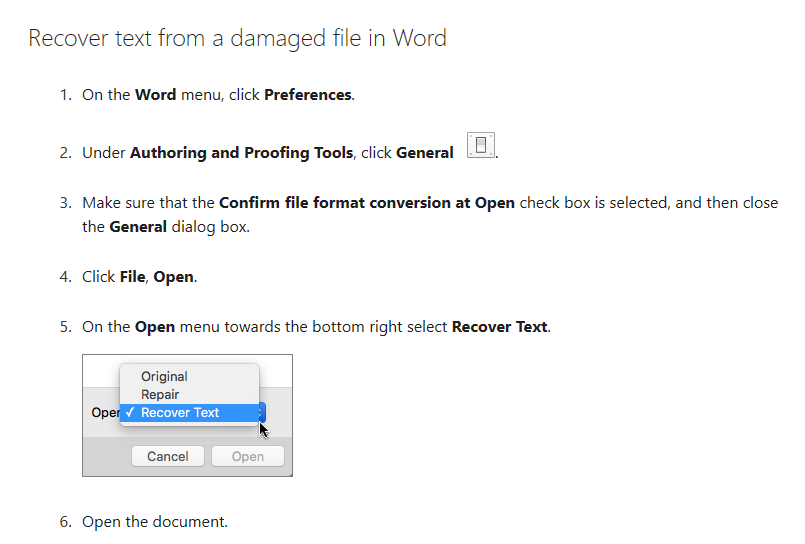Open the blue dropdown arrow beside Recover Text
This screenshot has width=805, height=544.
tap(262, 413)
